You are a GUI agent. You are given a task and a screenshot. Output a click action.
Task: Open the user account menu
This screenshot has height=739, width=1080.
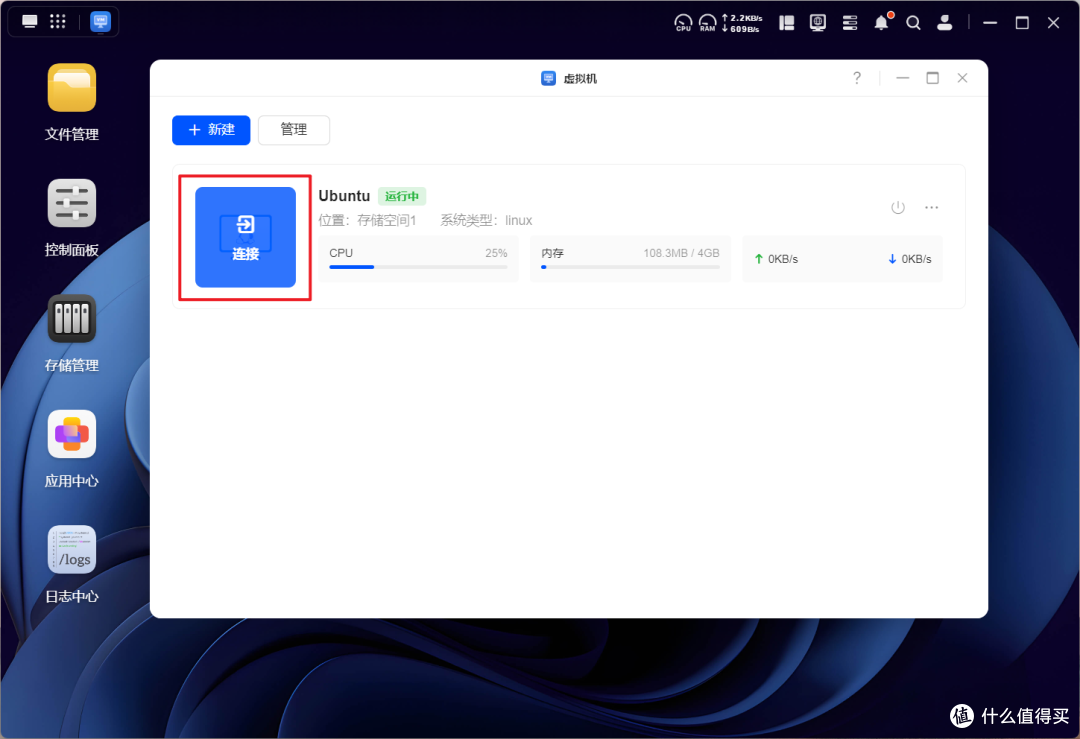coord(945,23)
